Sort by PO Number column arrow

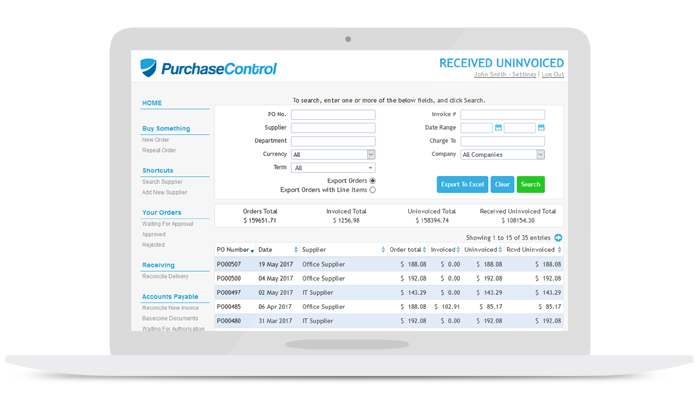coord(252,251)
